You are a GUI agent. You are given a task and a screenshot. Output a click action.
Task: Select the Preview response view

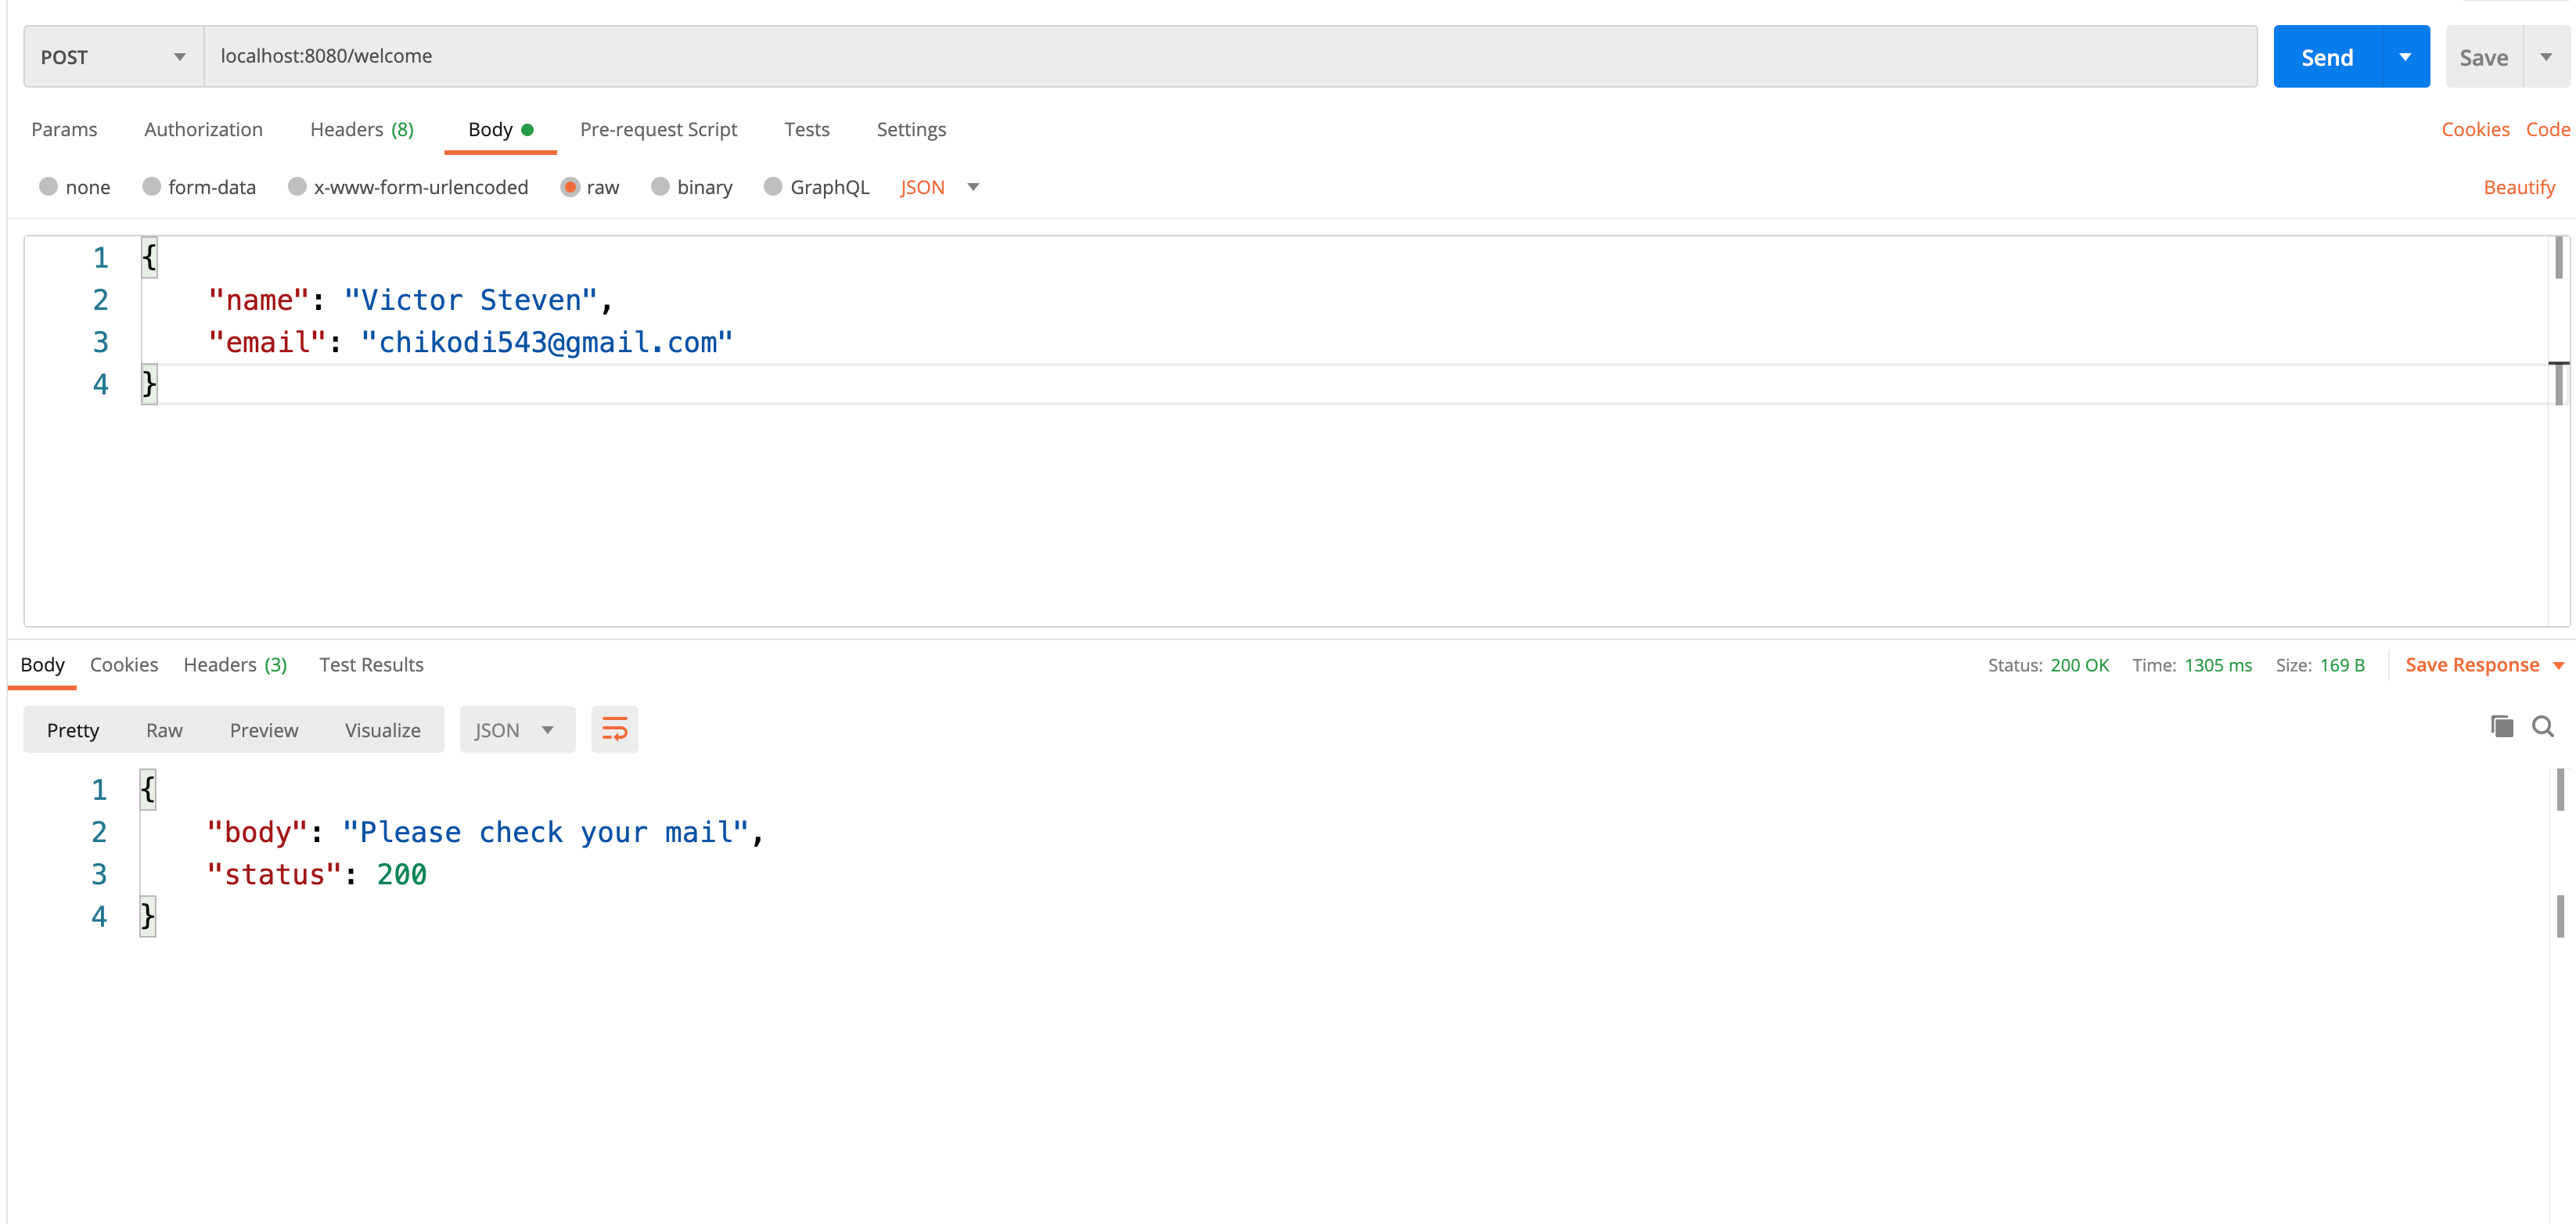point(264,730)
